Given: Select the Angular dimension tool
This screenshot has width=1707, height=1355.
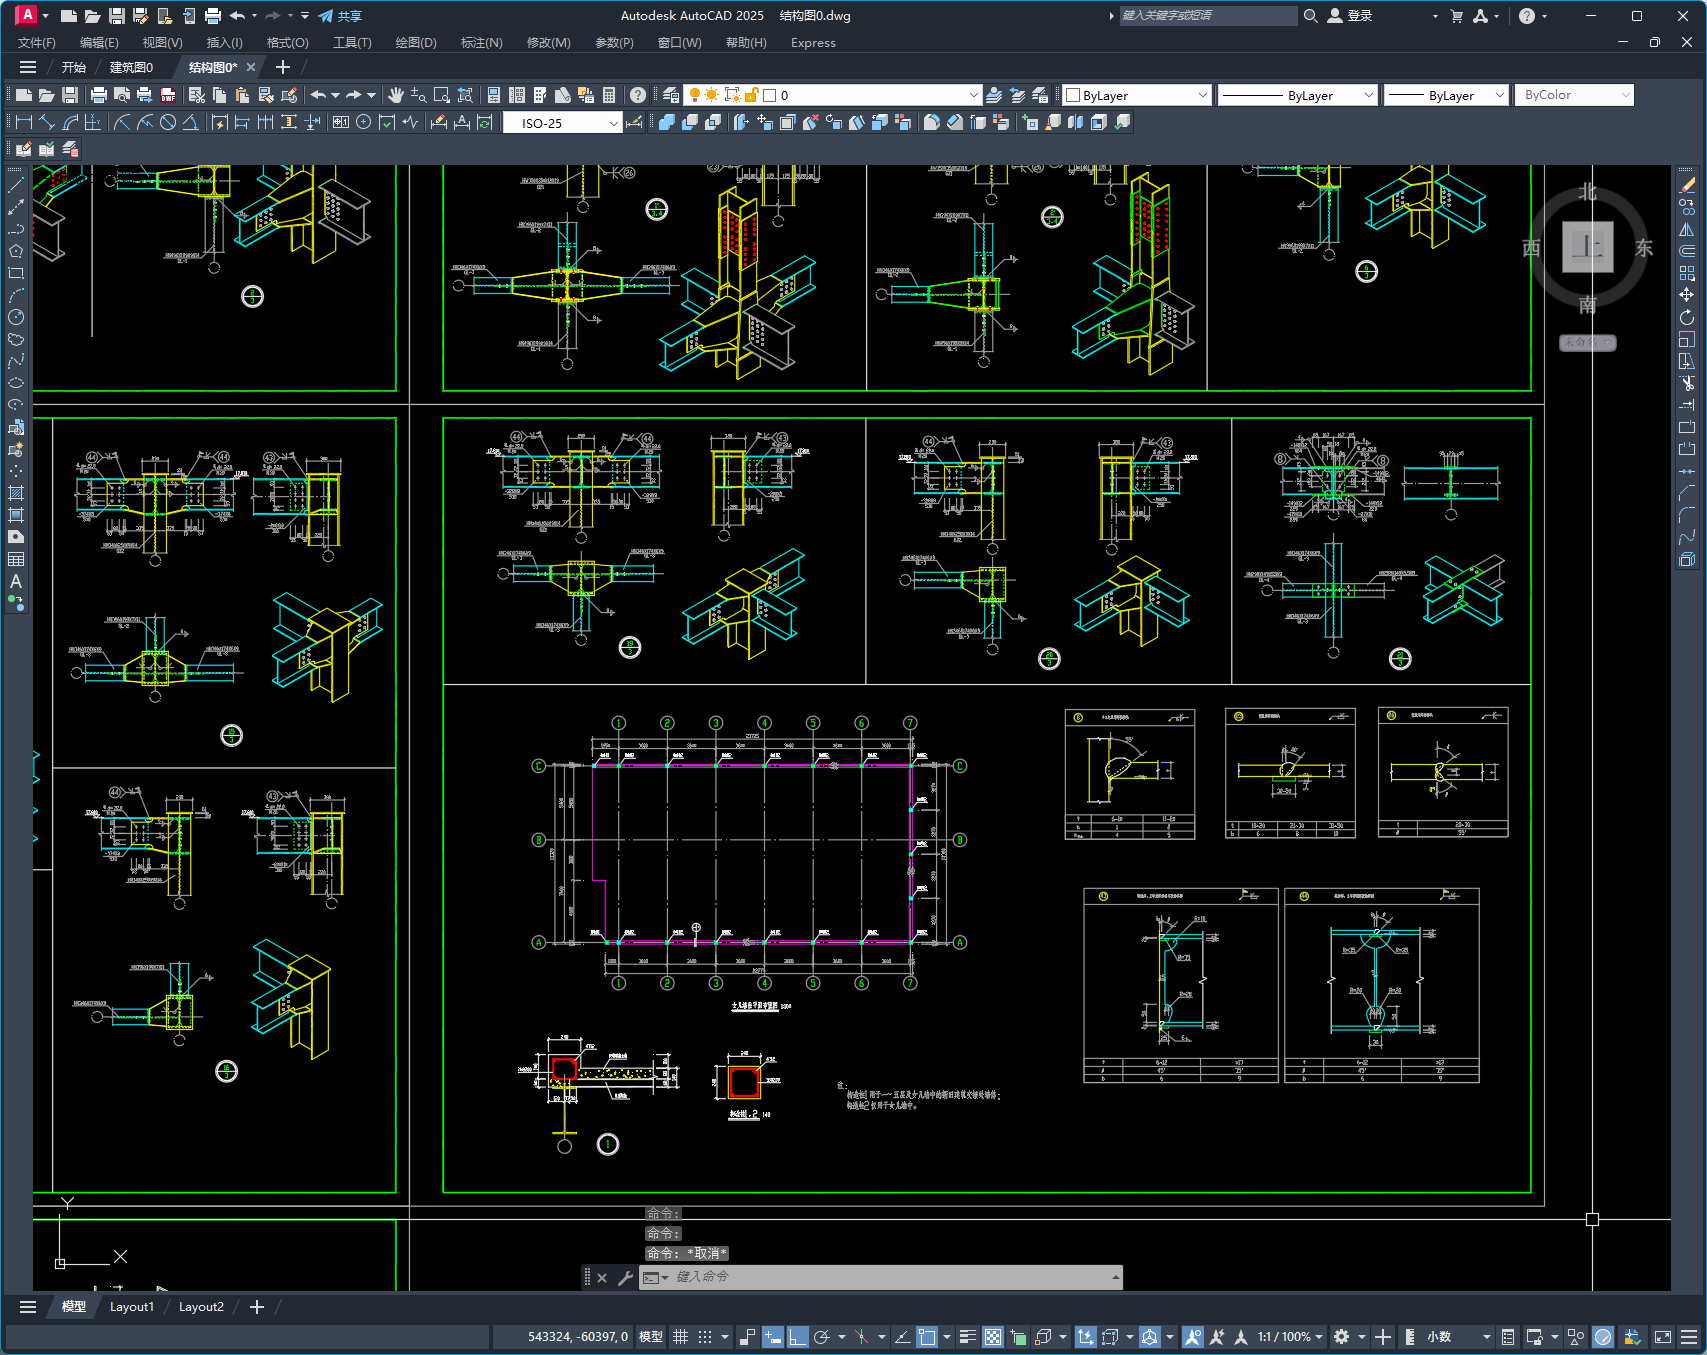Looking at the screenshot, I should tap(190, 122).
